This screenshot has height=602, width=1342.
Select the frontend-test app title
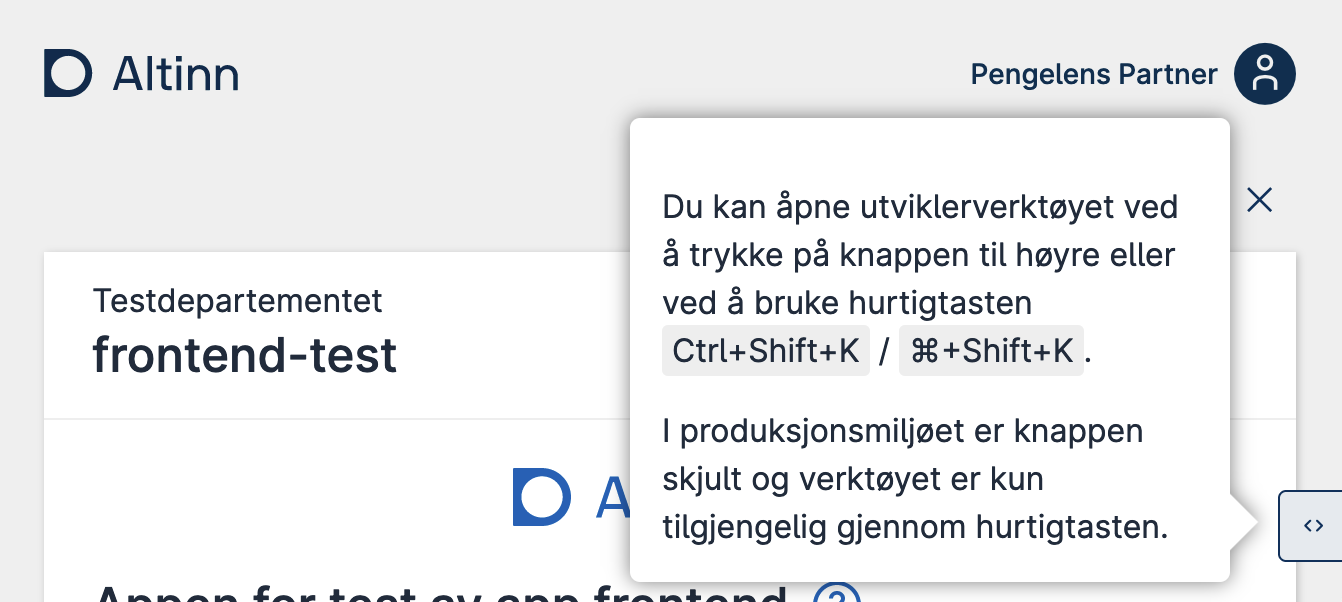coord(244,355)
